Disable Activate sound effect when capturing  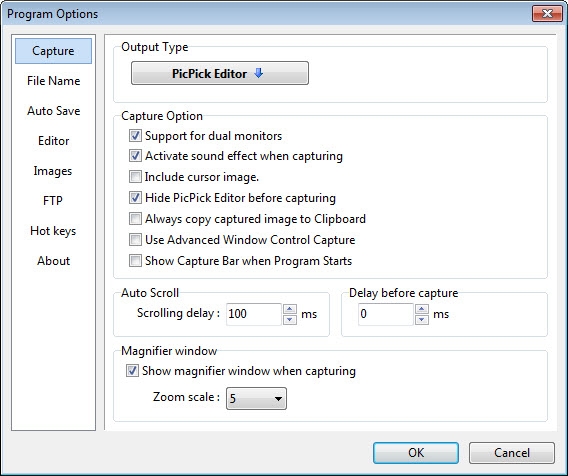(135, 156)
